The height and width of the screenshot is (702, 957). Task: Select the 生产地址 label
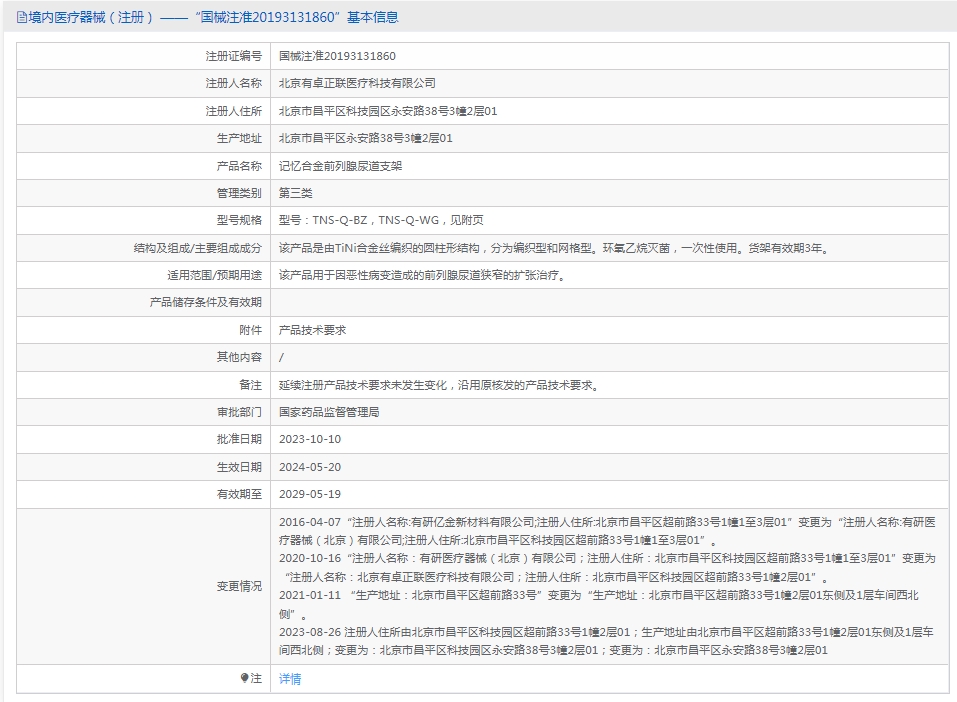click(x=239, y=139)
